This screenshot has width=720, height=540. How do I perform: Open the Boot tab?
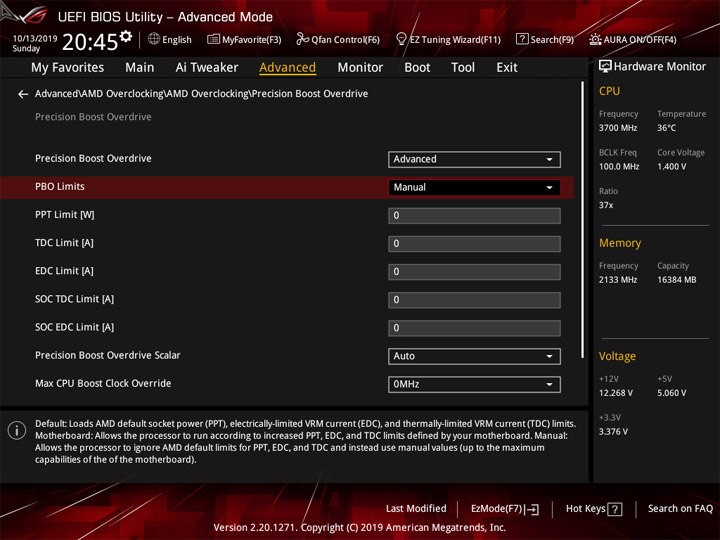pos(417,68)
